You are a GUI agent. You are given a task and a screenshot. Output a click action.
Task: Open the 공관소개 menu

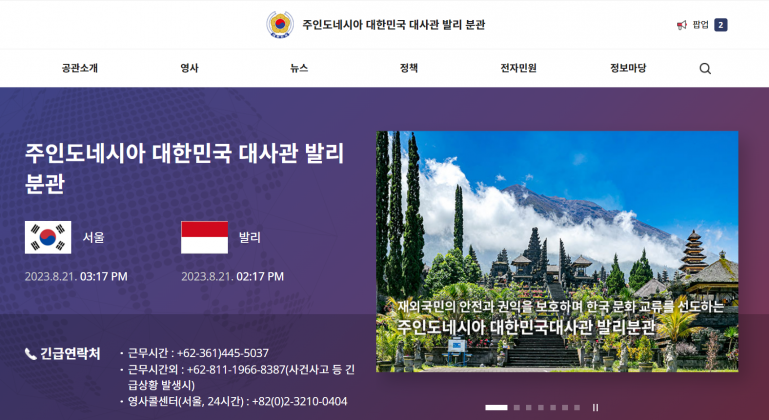click(79, 69)
